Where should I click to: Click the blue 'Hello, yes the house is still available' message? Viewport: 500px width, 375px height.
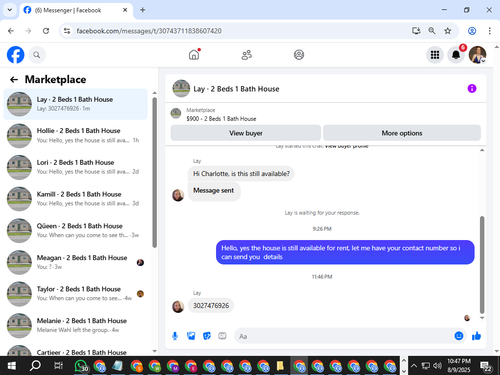pos(345,252)
